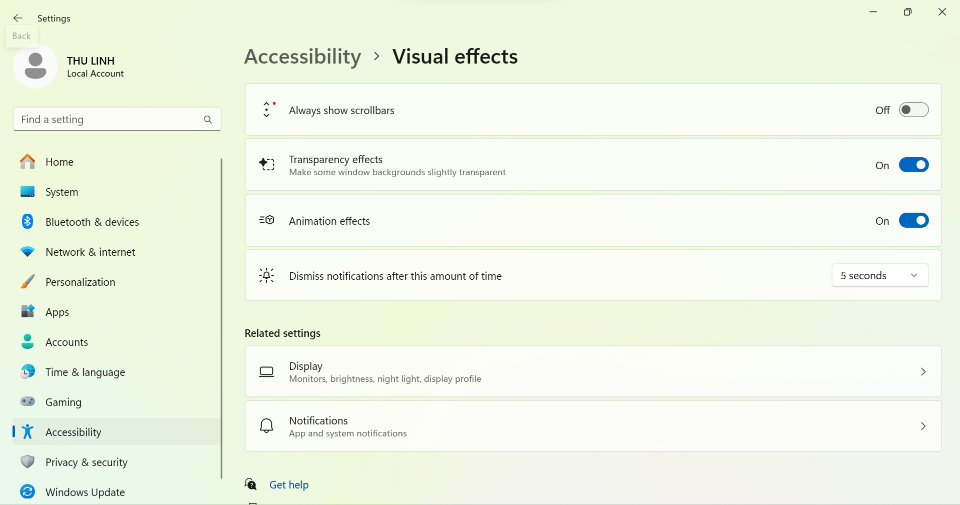Click the Get help link
The image size is (960, 505).
coord(289,485)
